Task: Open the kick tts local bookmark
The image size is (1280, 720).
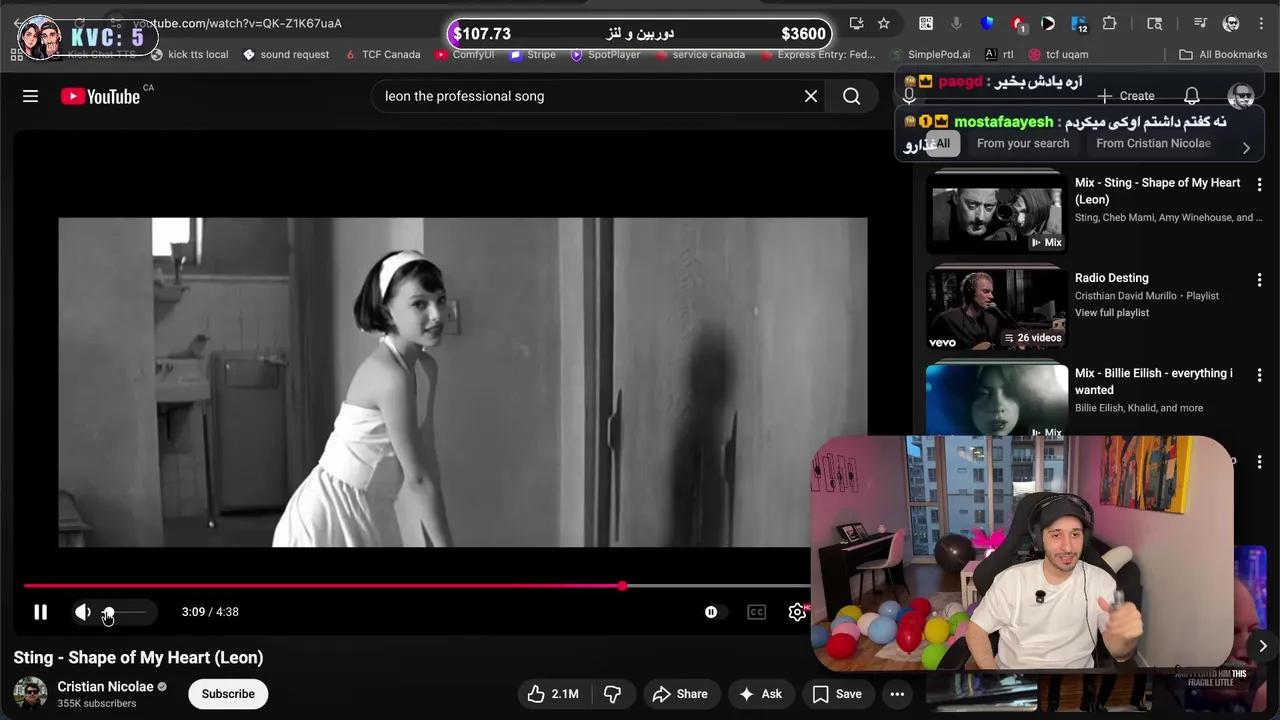Action: (189, 54)
